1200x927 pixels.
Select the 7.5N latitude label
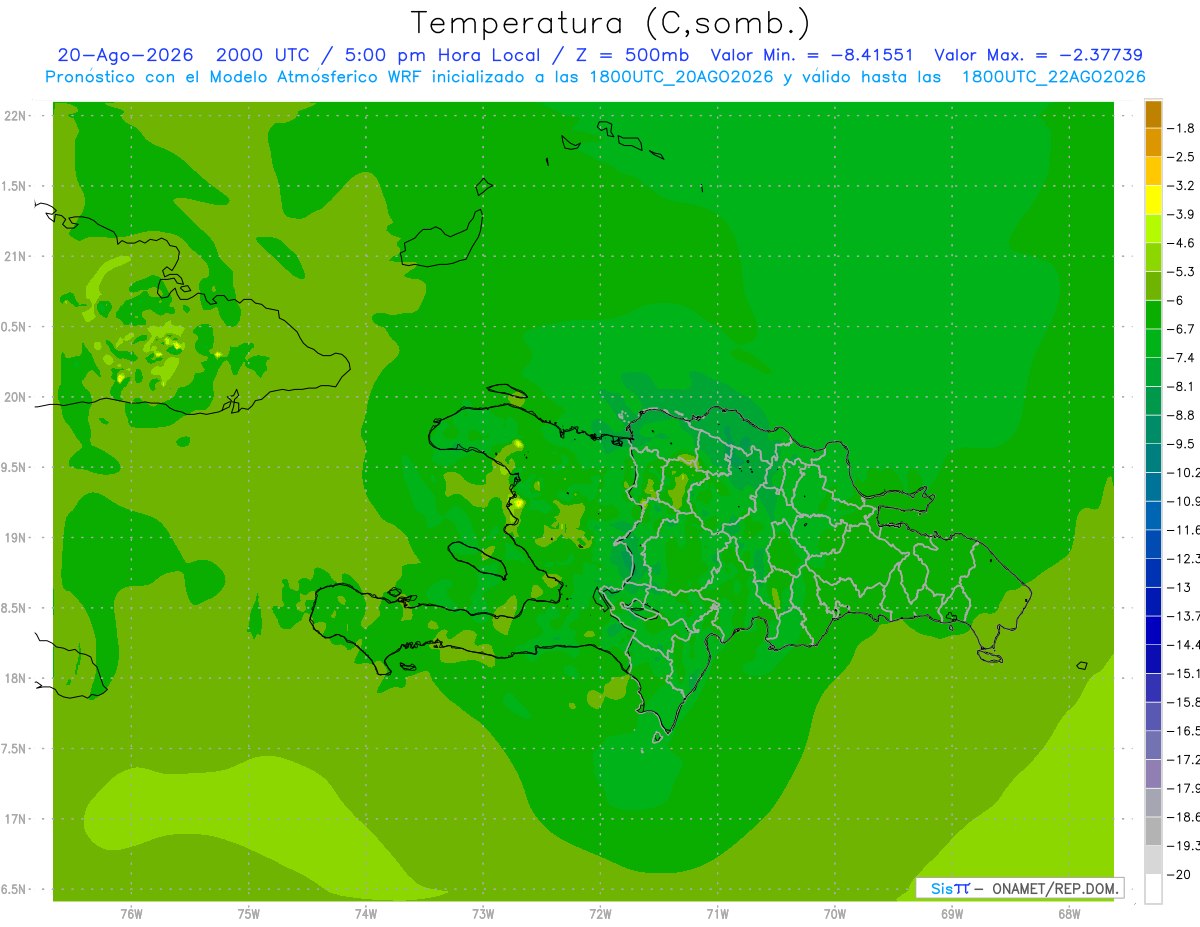[13, 748]
